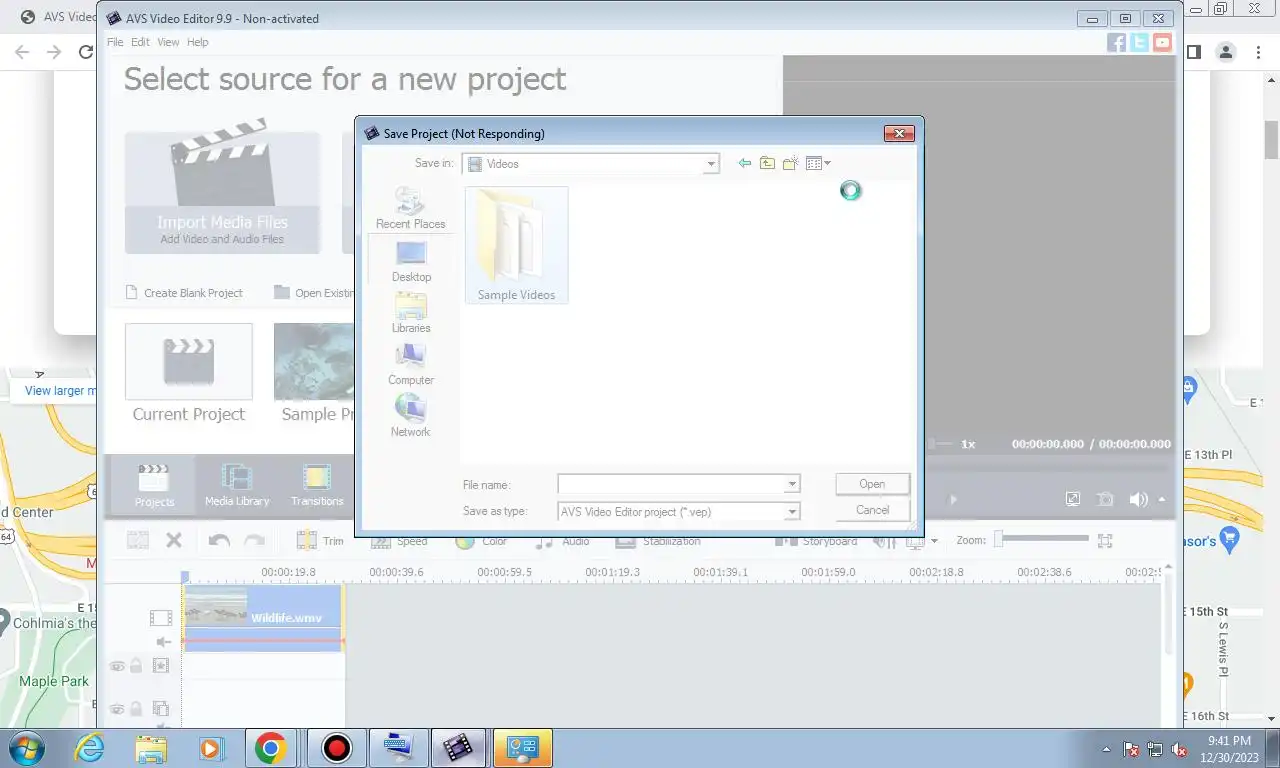Image resolution: width=1280 pixels, height=768 pixels.
Task: Play the preview video
Action: 953,499
